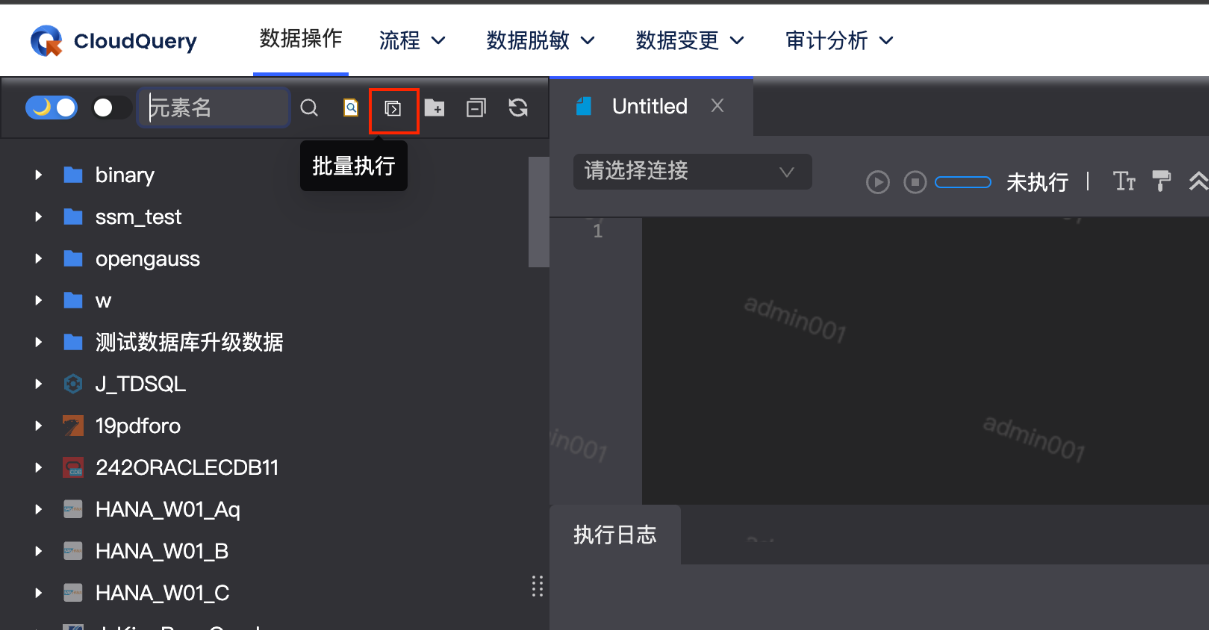Open the document search icon in sidebar toolbar
1209x630 pixels.
pyautogui.click(x=351, y=108)
